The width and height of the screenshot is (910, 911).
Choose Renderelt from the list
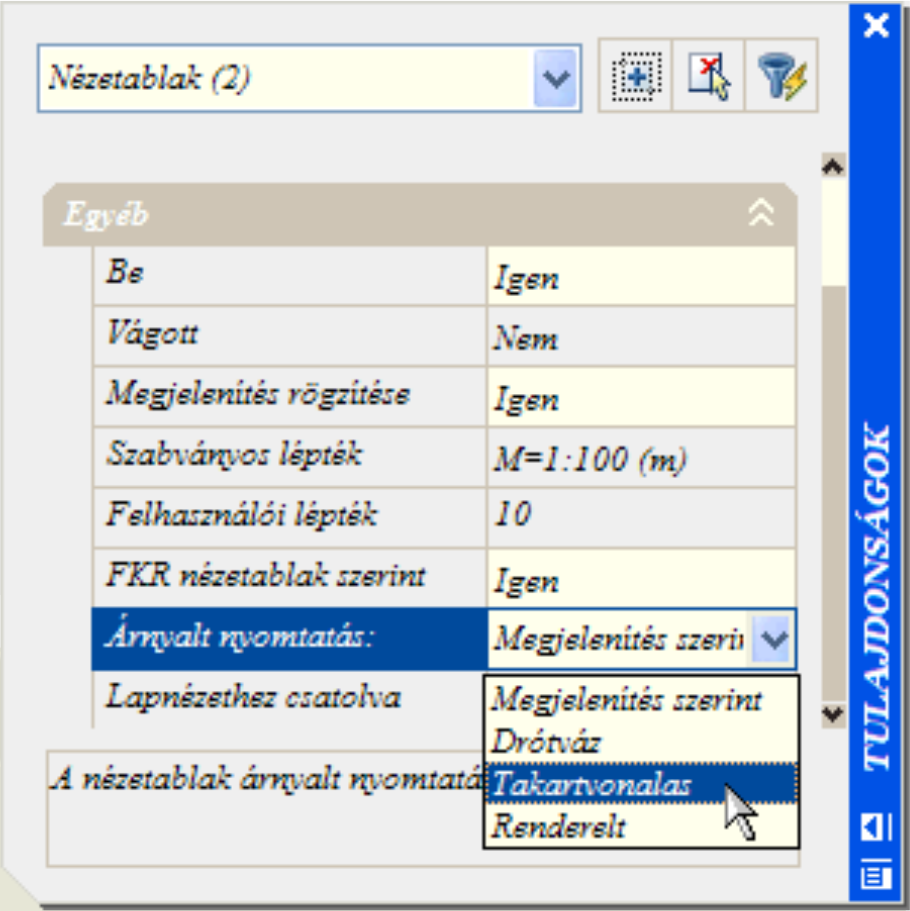tap(641, 826)
